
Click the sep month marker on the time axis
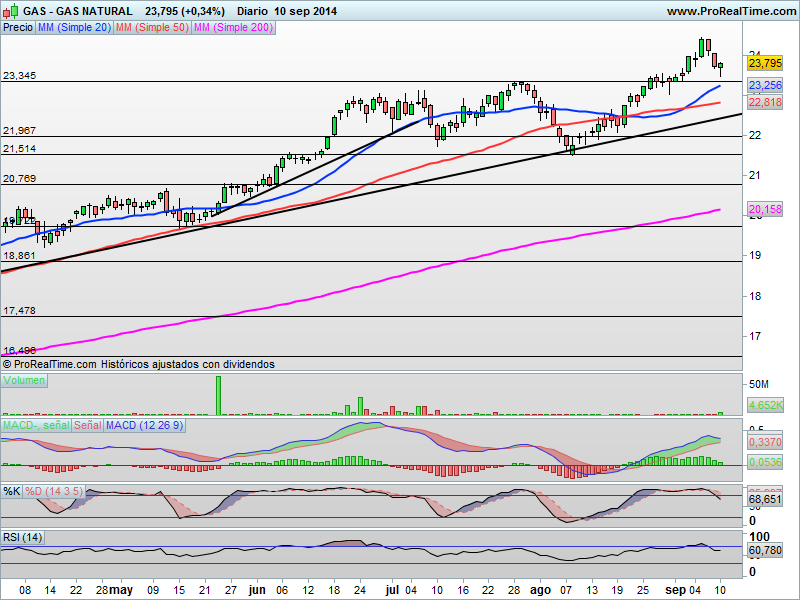[676, 590]
